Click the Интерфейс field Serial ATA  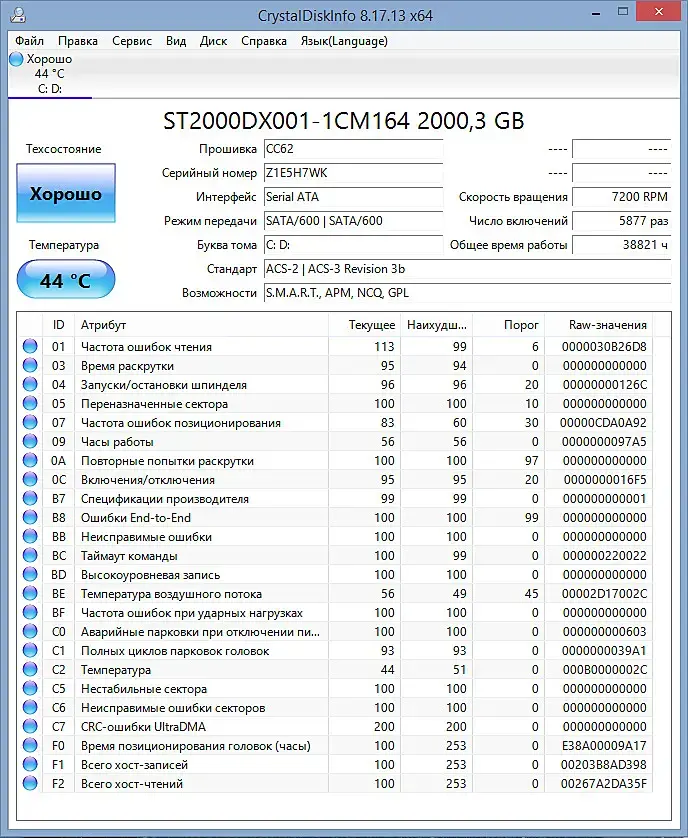point(353,197)
